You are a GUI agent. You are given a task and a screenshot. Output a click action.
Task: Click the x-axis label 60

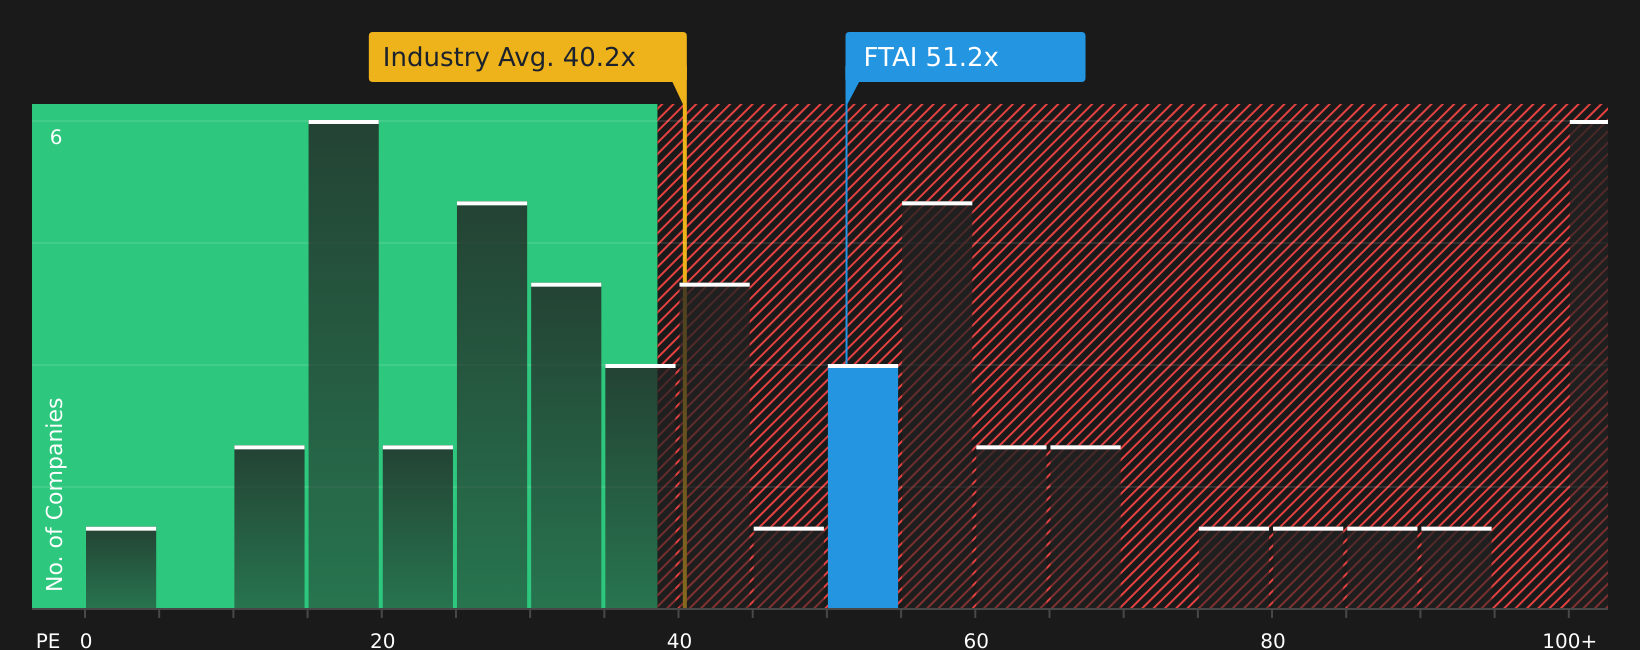(976, 641)
